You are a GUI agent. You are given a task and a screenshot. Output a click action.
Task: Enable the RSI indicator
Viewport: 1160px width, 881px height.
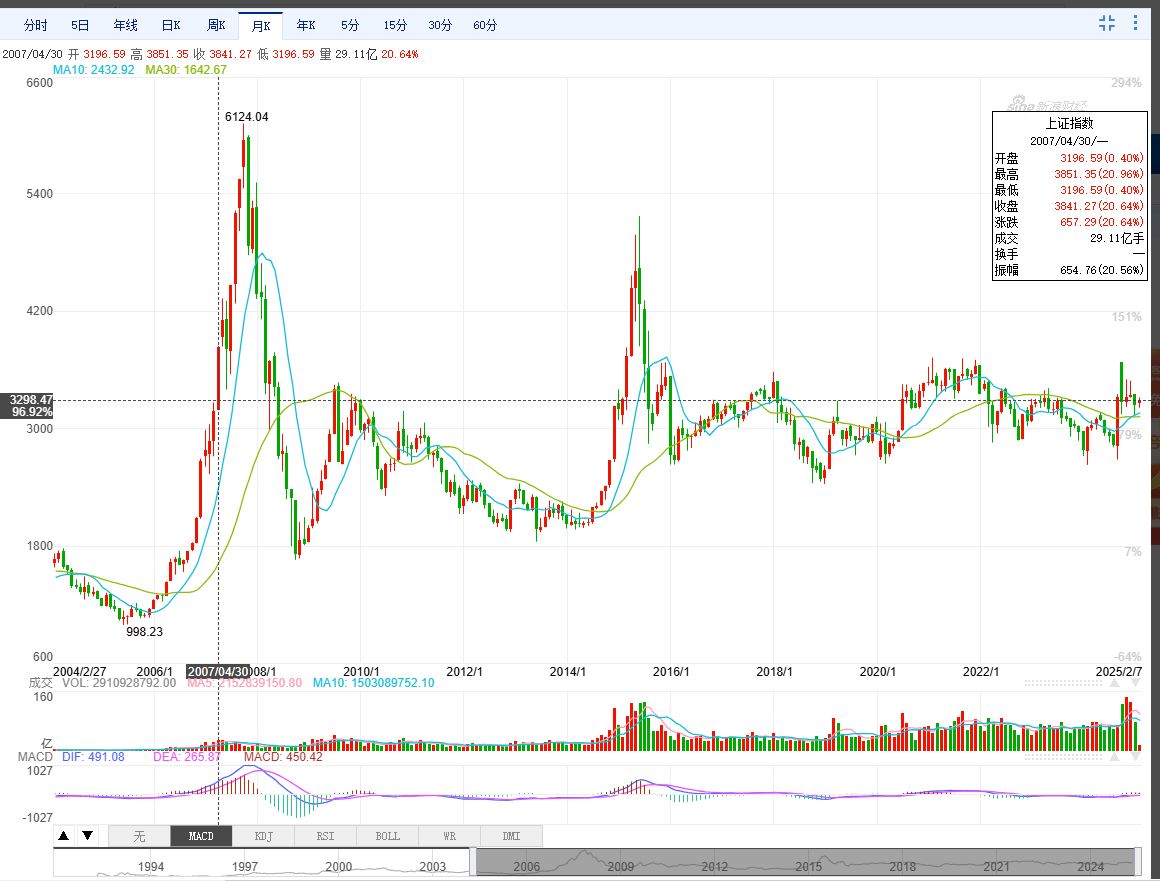point(325,836)
